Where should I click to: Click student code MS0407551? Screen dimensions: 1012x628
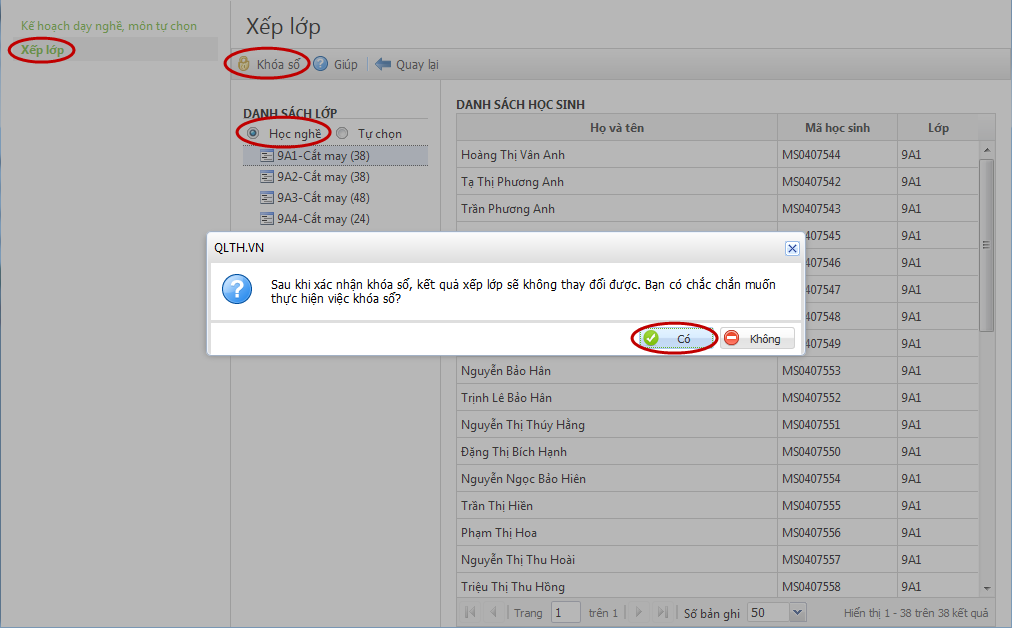pos(811,425)
